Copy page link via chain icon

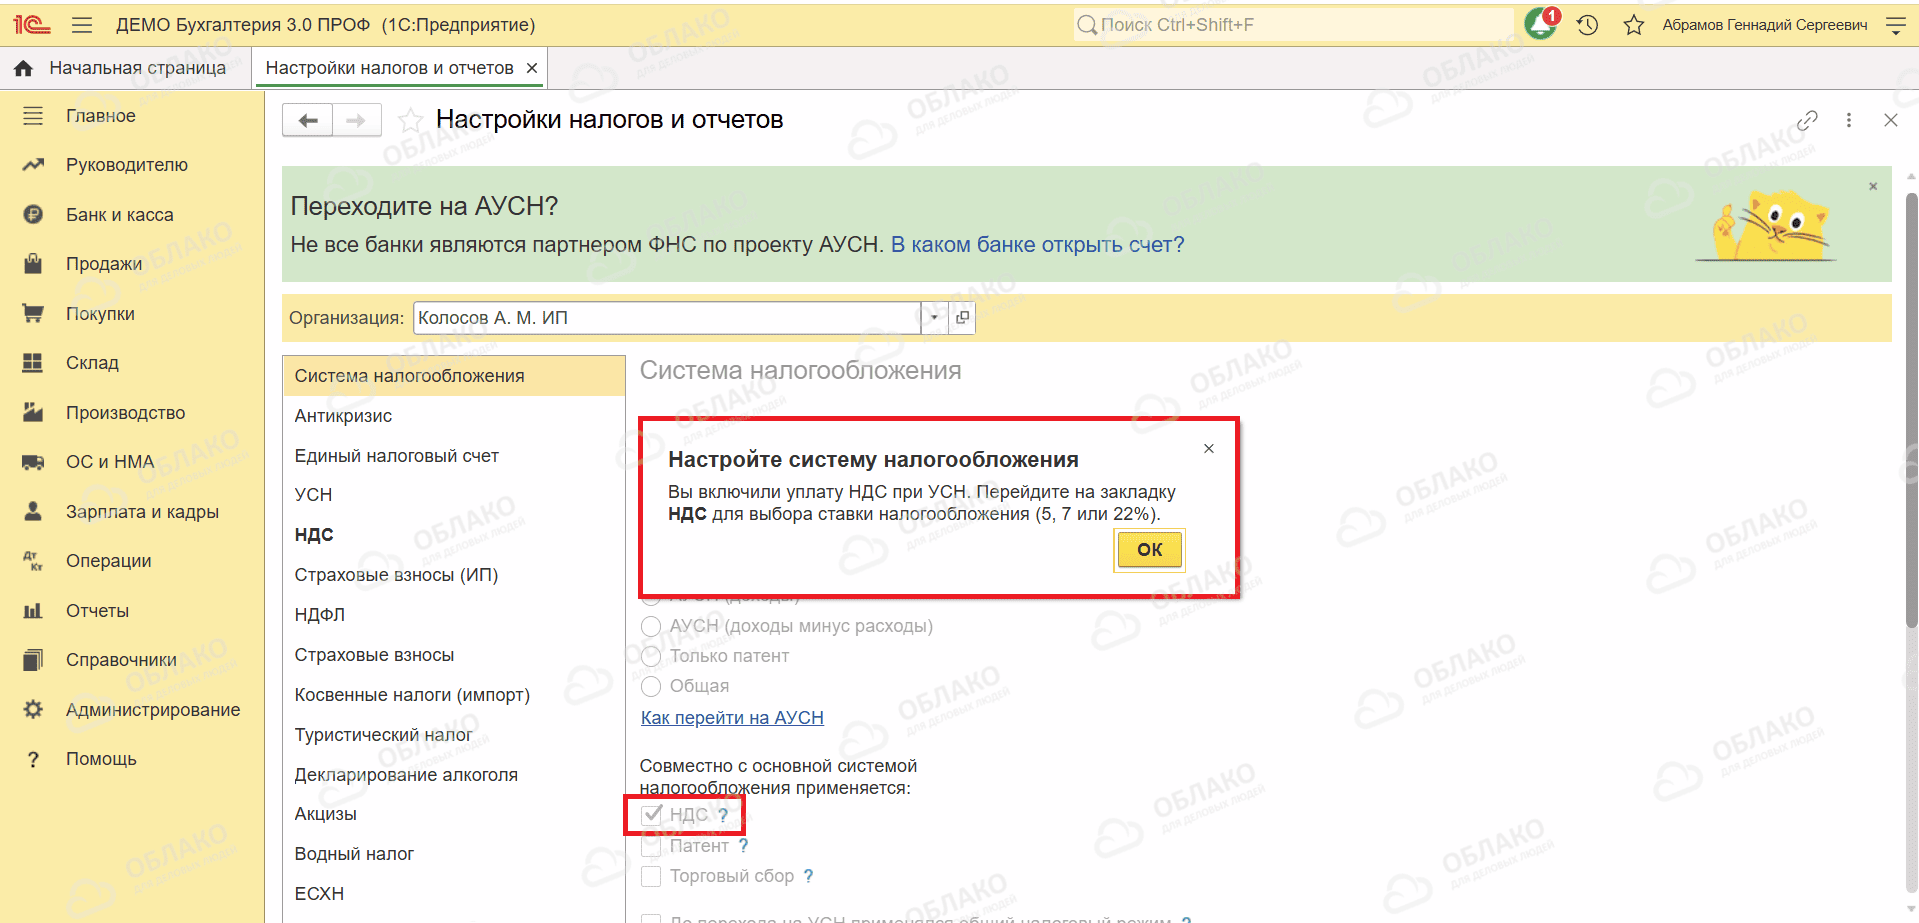click(x=1807, y=120)
